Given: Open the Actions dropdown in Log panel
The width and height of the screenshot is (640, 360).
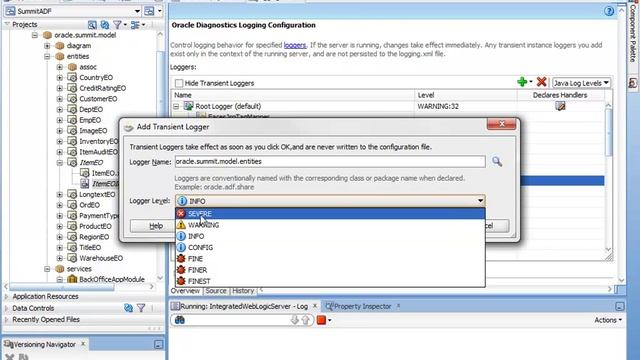Looking at the screenshot, I should click(608, 320).
